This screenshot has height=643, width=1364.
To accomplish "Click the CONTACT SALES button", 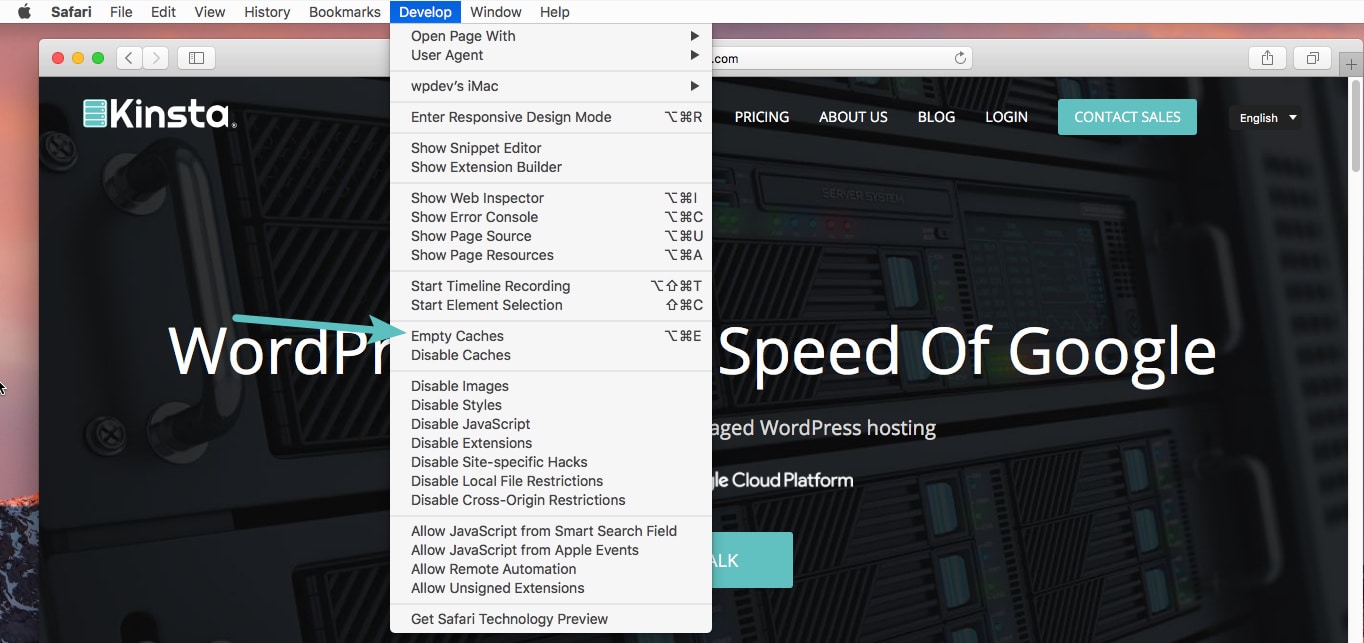I will pyautogui.click(x=1127, y=117).
